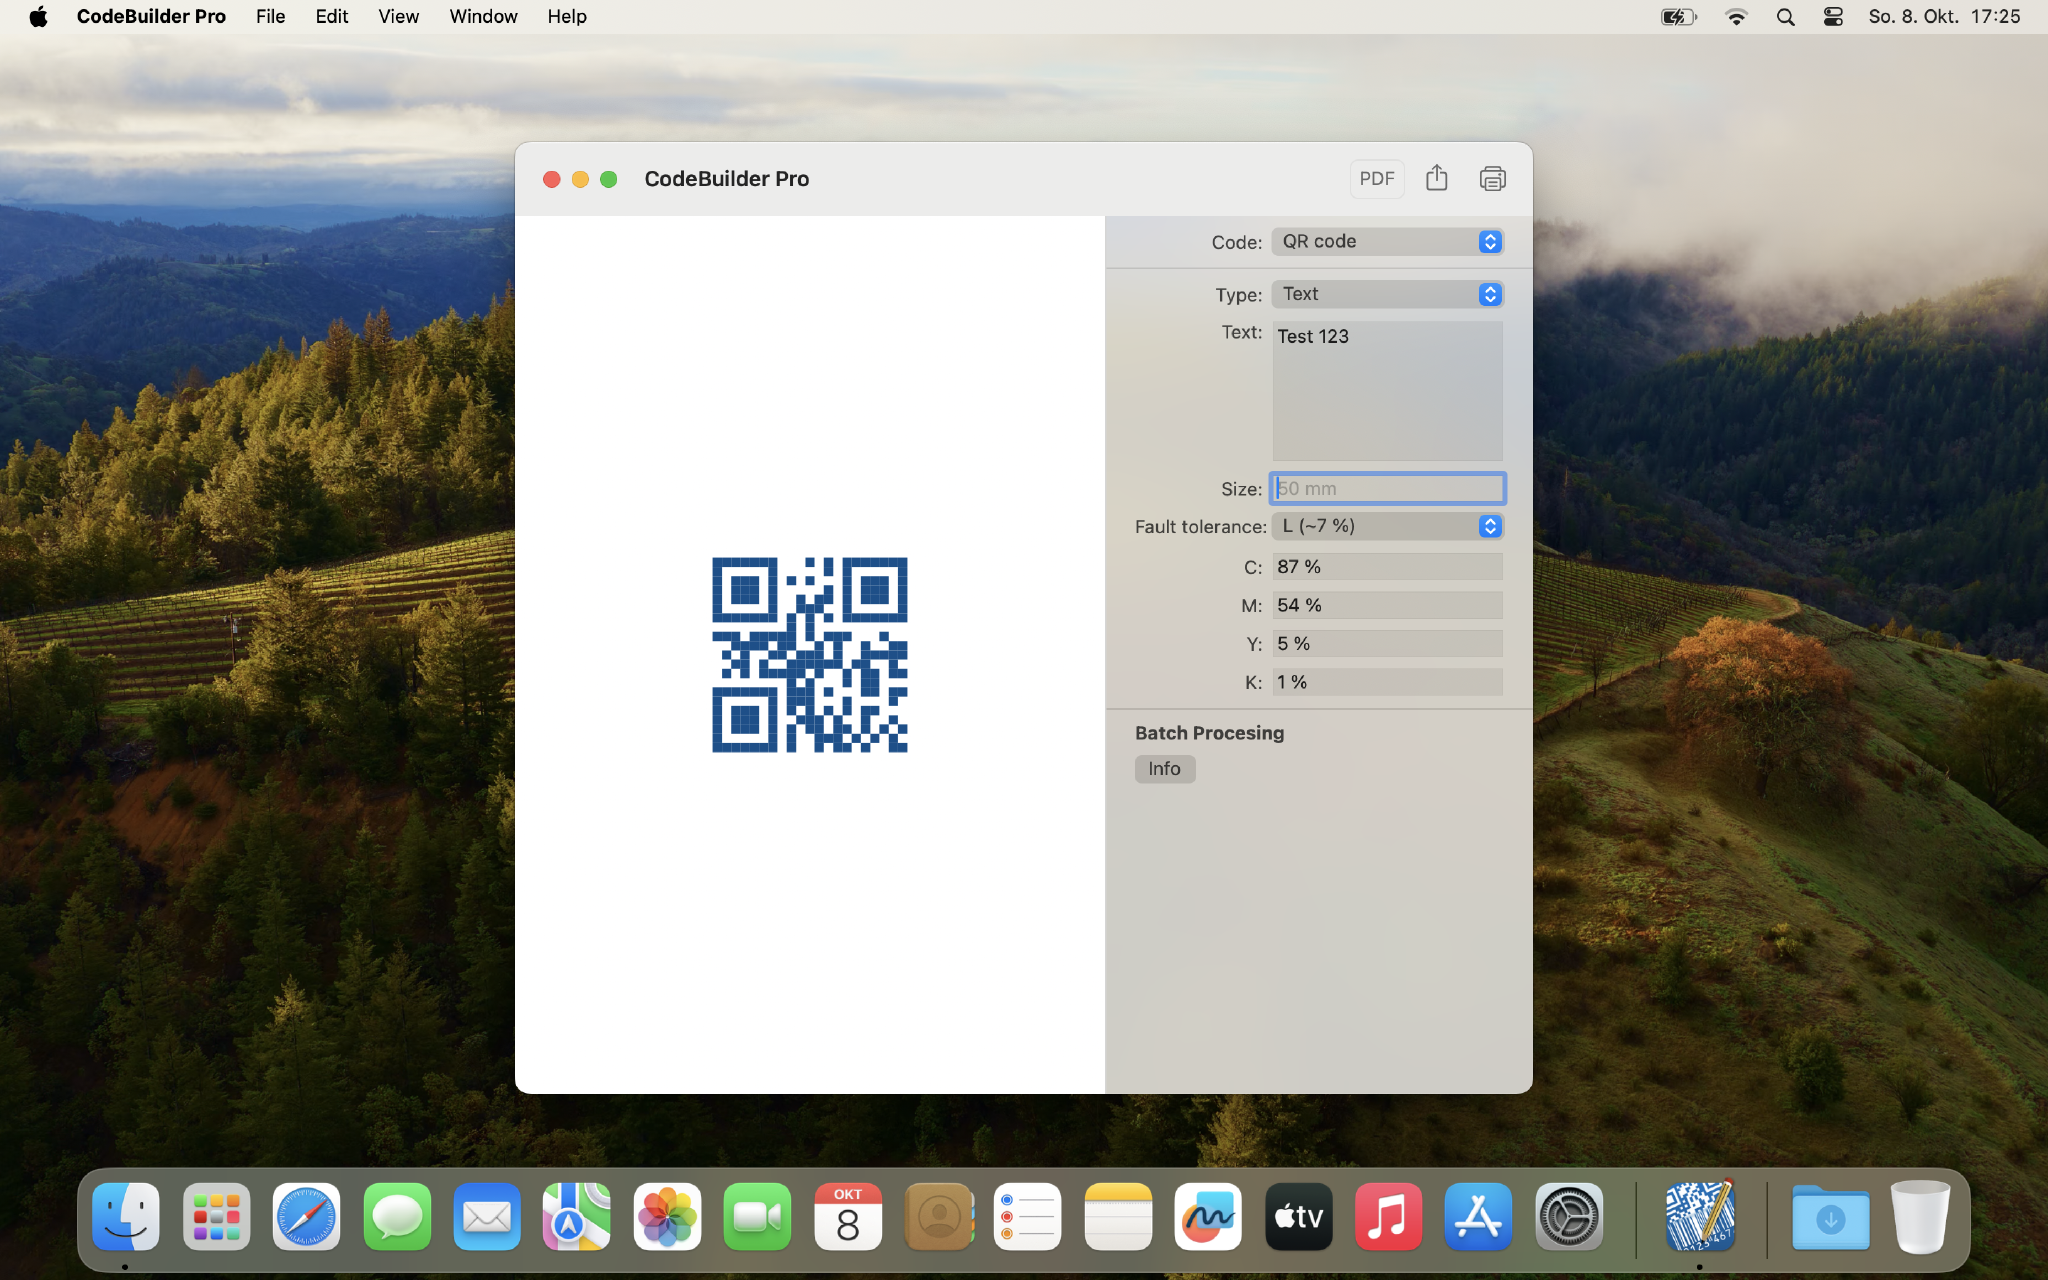Open the File menu
This screenshot has width=2048, height=1280.
(x=270, y=17)
